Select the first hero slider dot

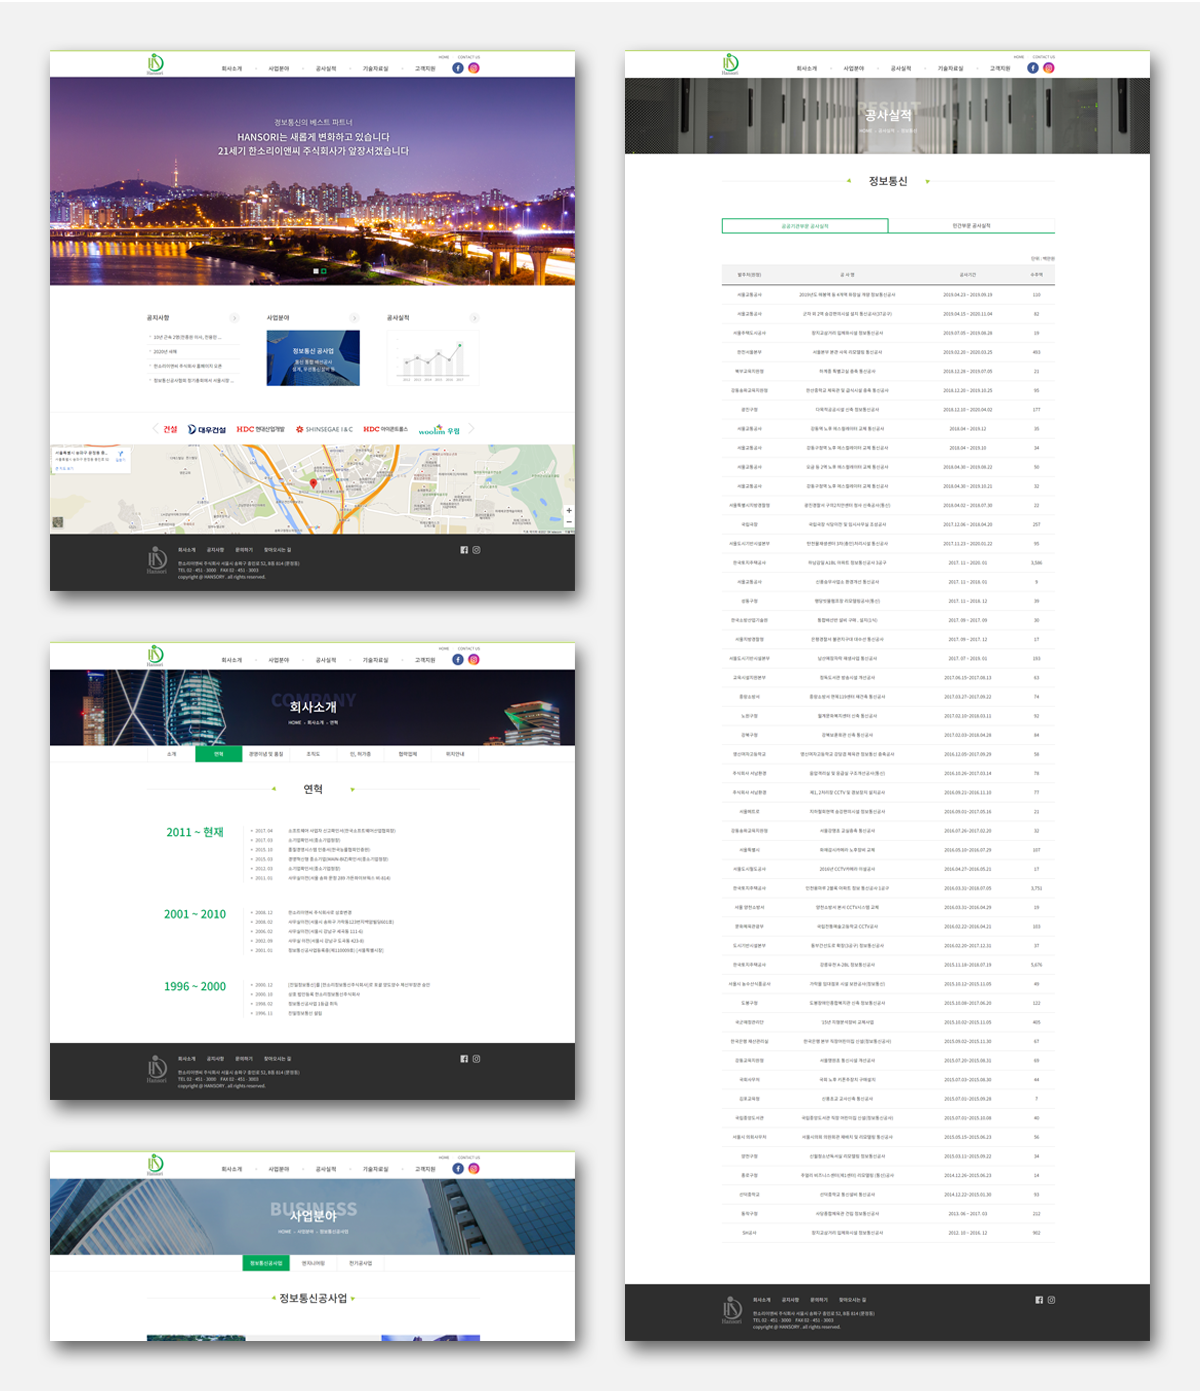pos(316,271)
